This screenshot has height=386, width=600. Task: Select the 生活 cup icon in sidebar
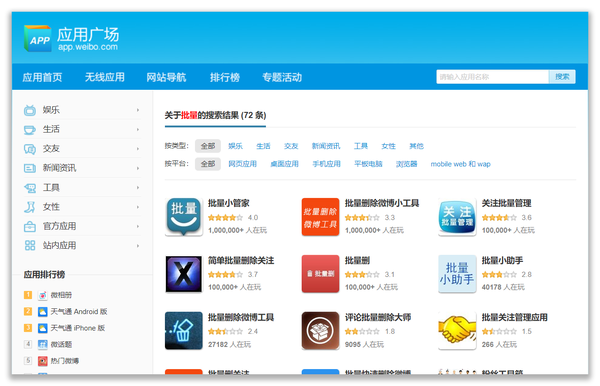(30, 130)
